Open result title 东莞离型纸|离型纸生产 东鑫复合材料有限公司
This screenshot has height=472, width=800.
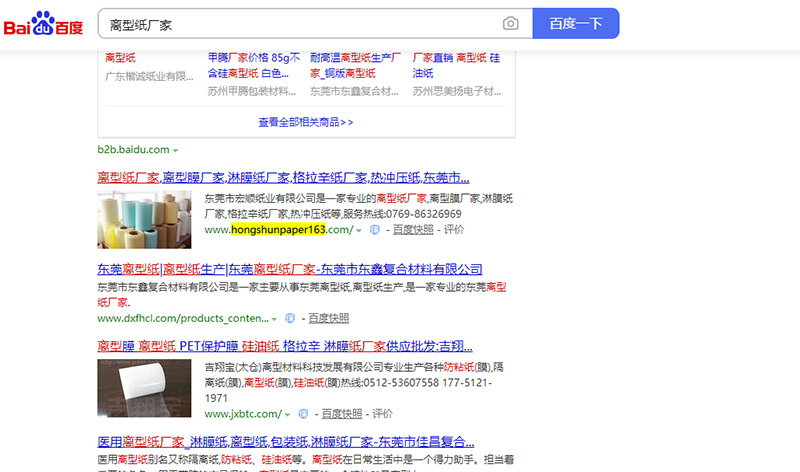point(290,269)
